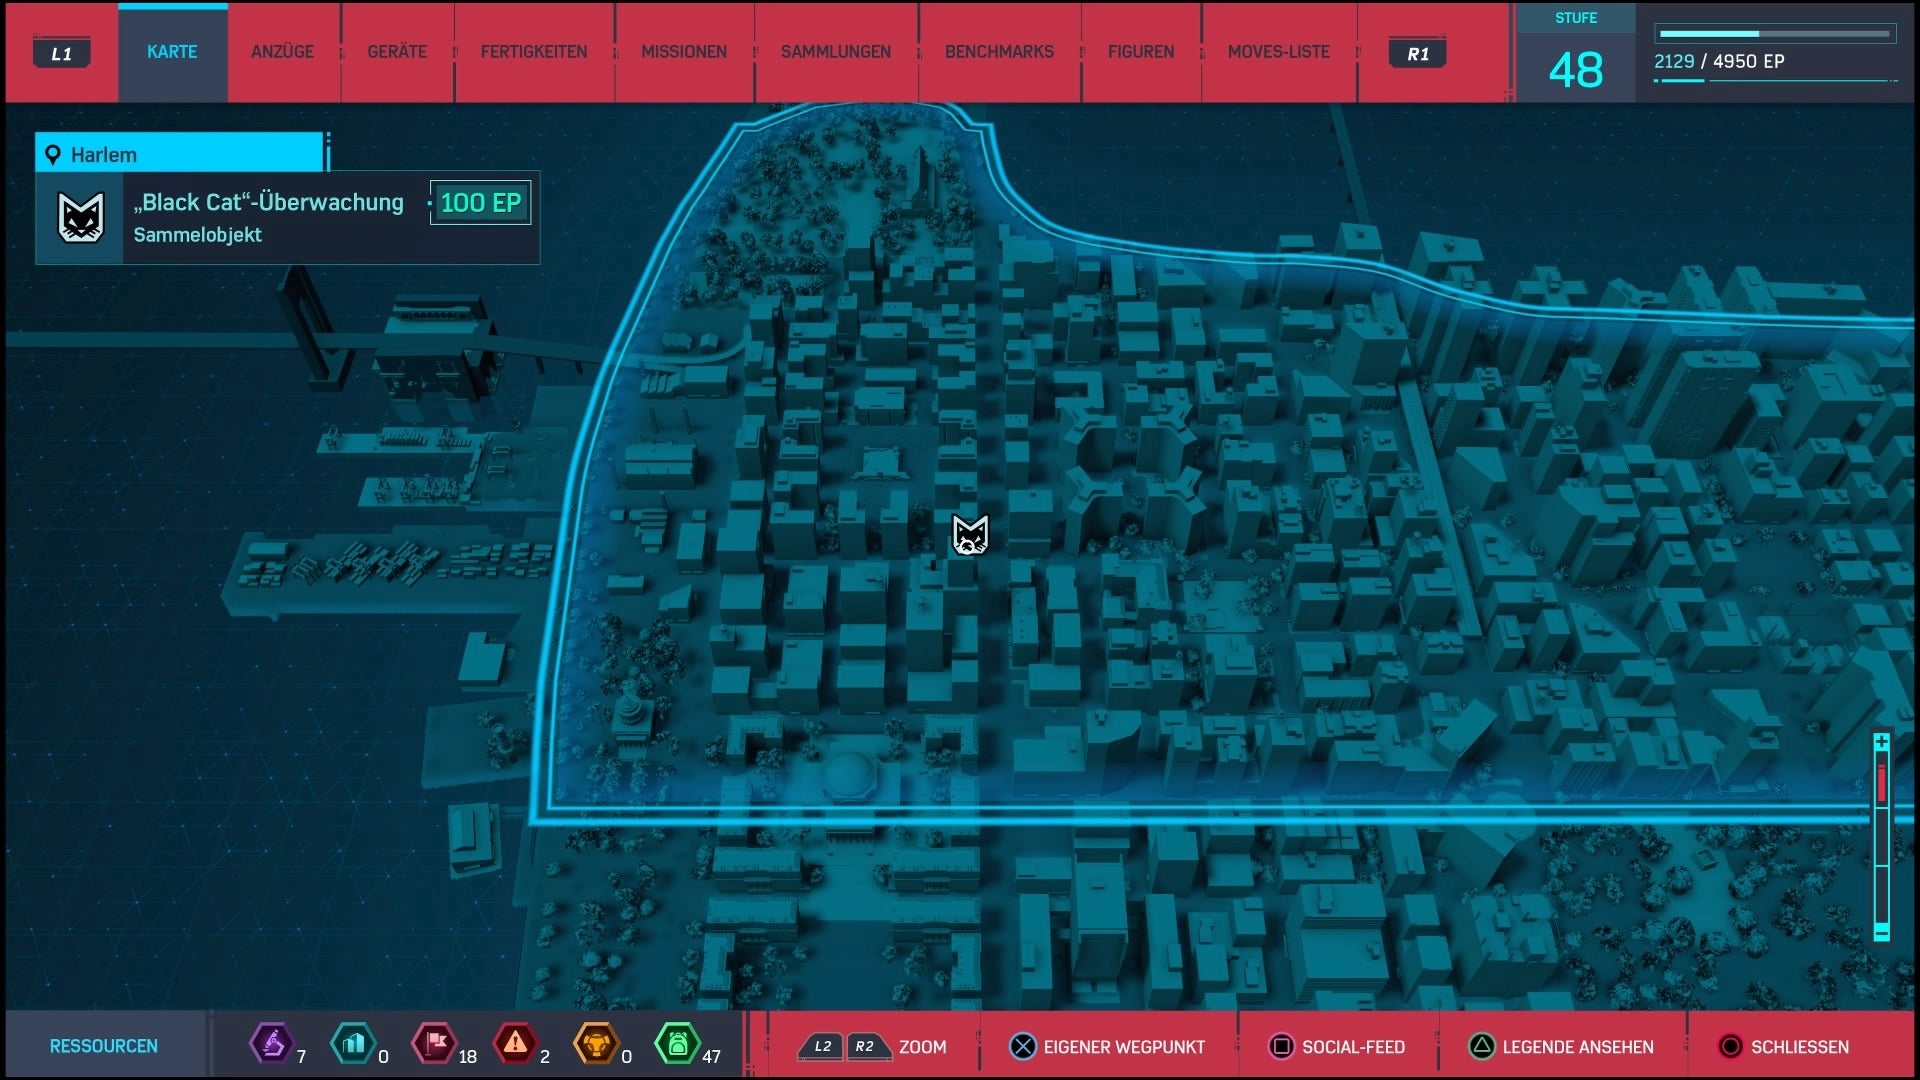1920x1080 pixels.
Task: Click the triangle button icon for legend
Action: point(1482,1047)
